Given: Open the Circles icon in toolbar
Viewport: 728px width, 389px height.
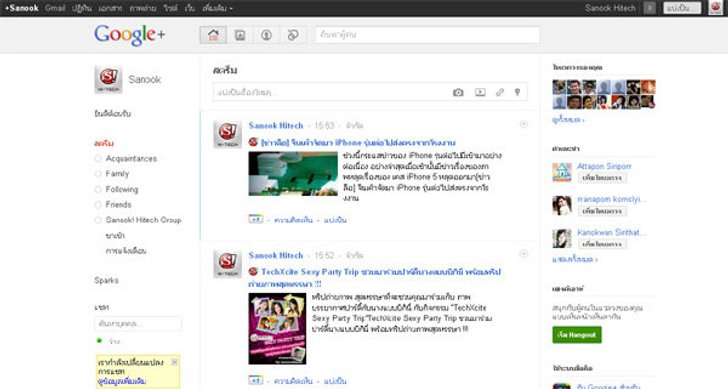Looking at the screenshot, I should coord(293,35).
